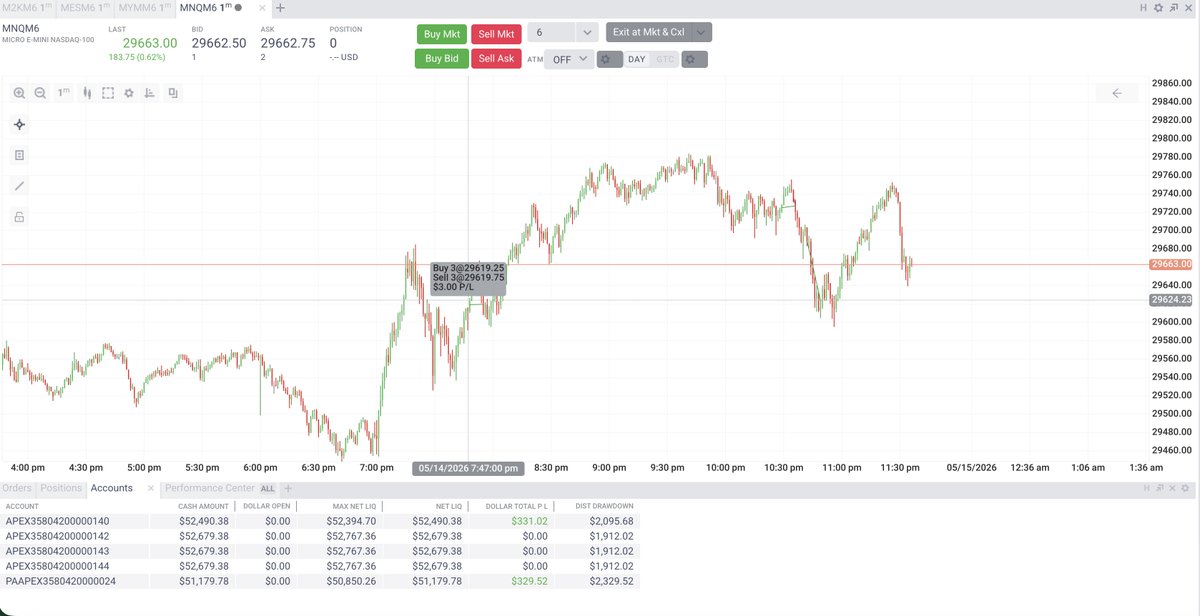Select the trend line drawing tool
Screen dimensions: 1200x616
[x=19, y=186]
